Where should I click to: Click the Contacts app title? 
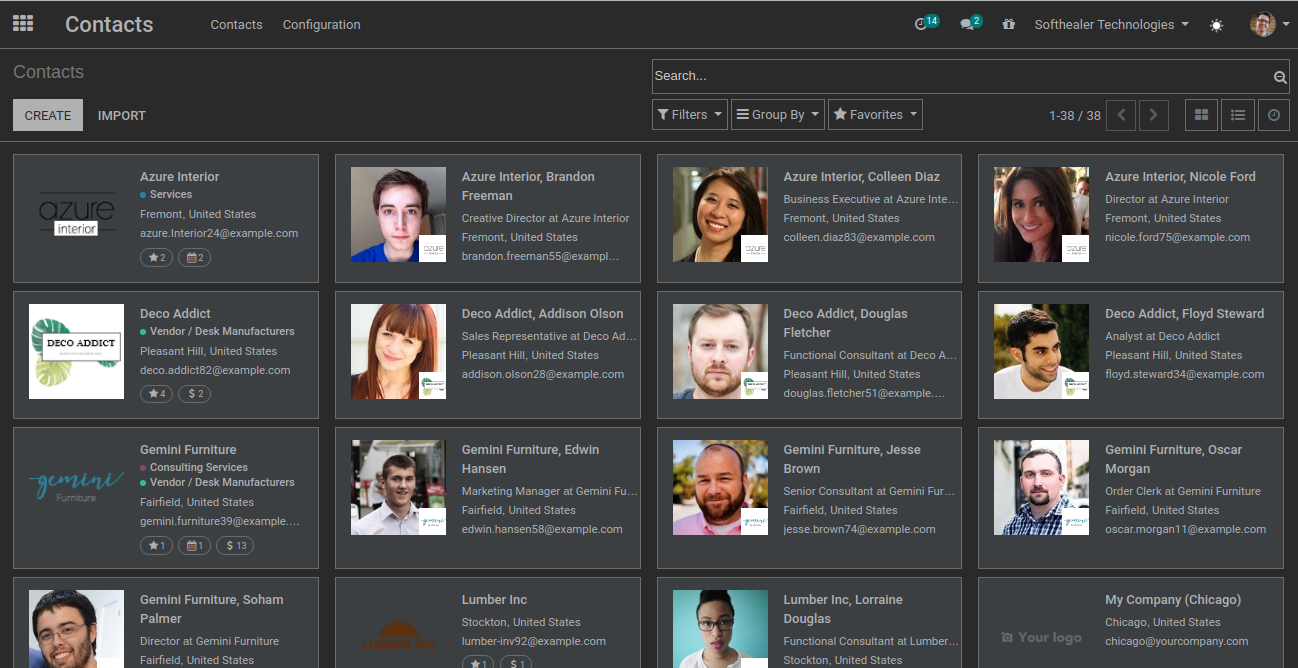[109, 24]
